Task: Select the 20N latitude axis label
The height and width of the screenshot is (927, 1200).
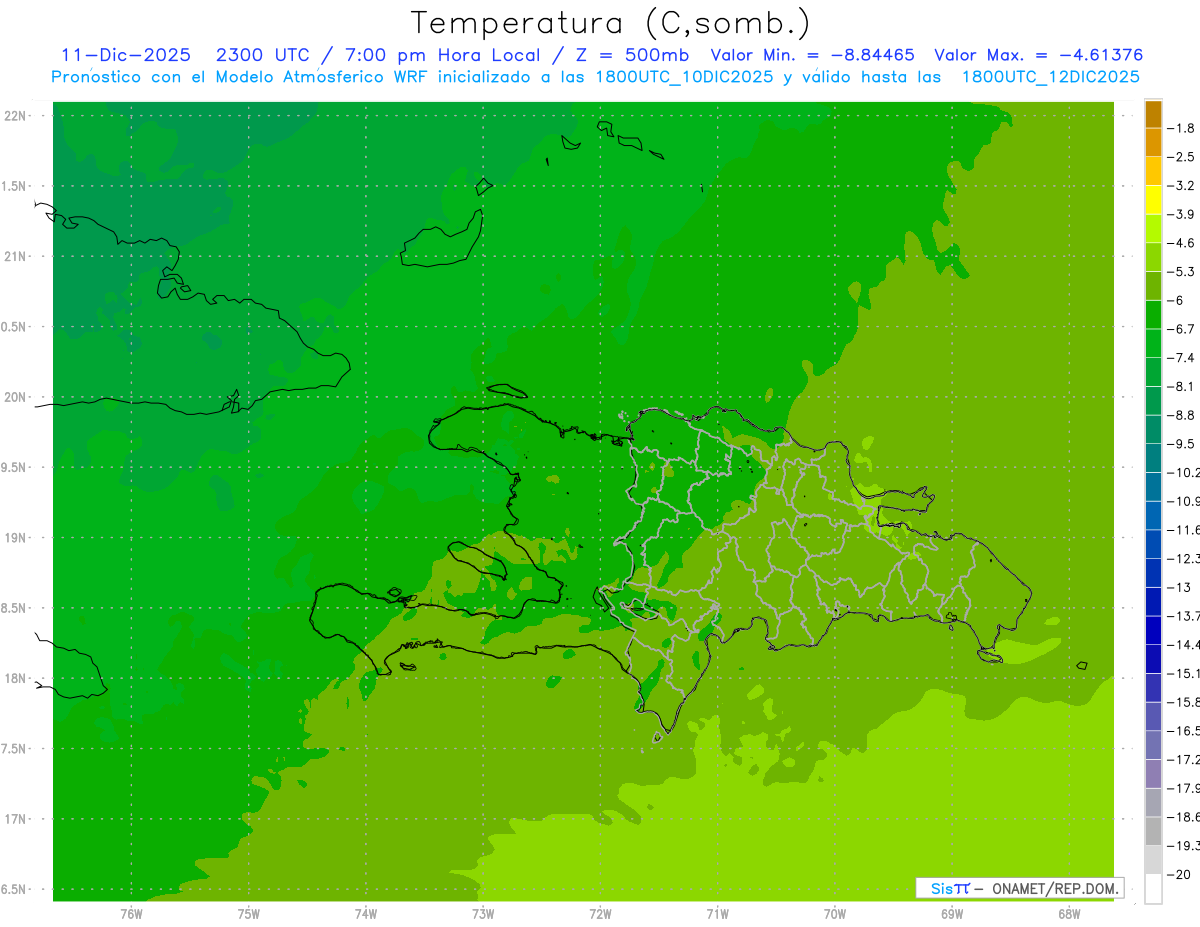Action: coord(16,397)
